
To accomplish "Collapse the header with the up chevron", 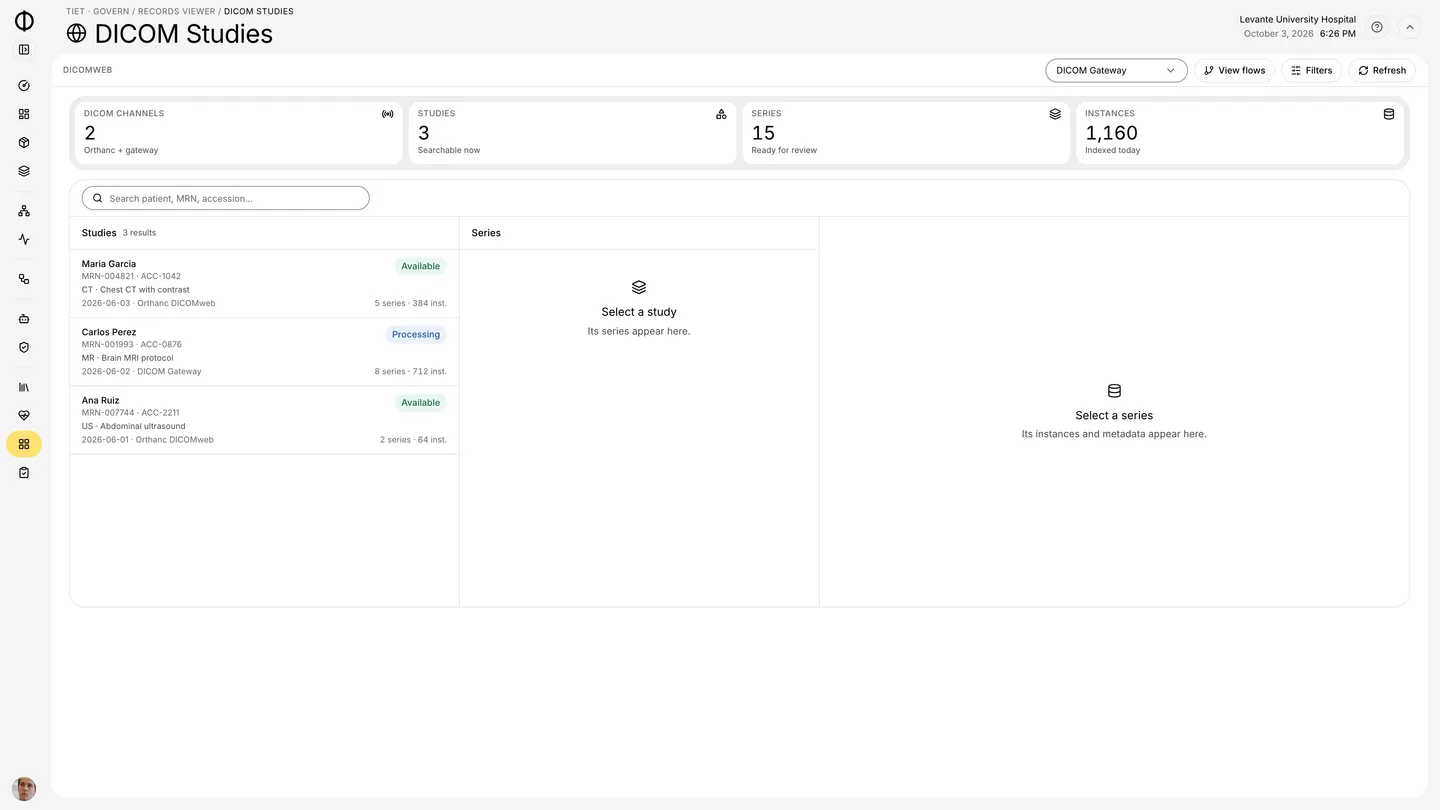I will 1410,27.
